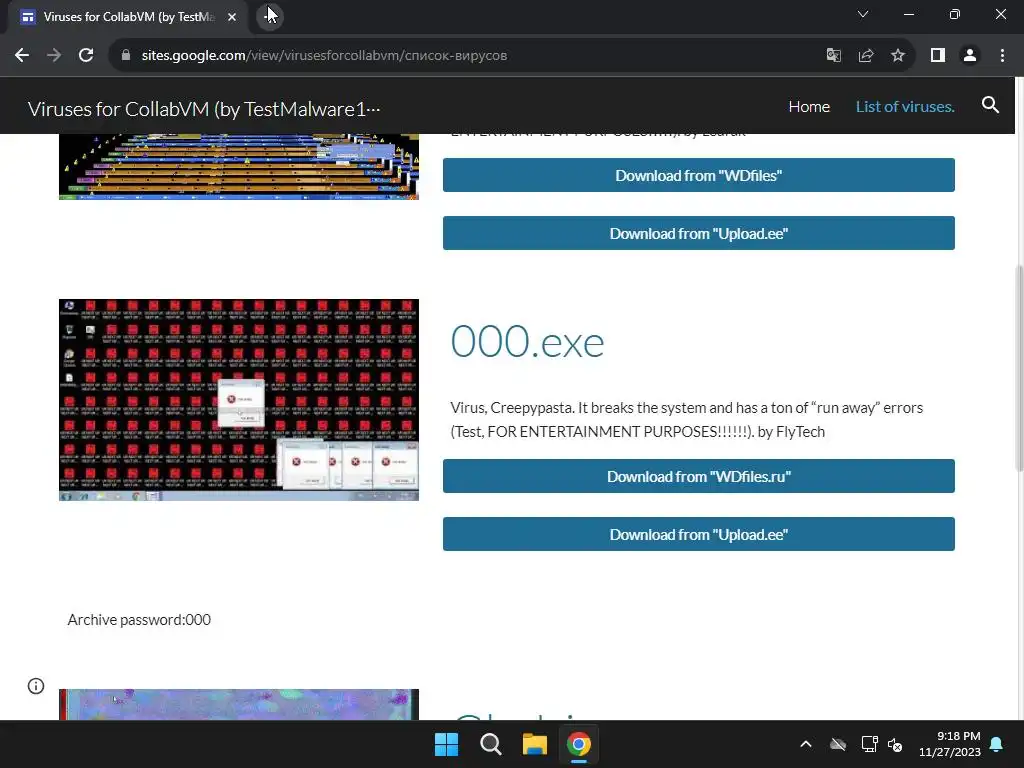Open the 000.exe screenshot thumbnail

click(x=239, y=400)
